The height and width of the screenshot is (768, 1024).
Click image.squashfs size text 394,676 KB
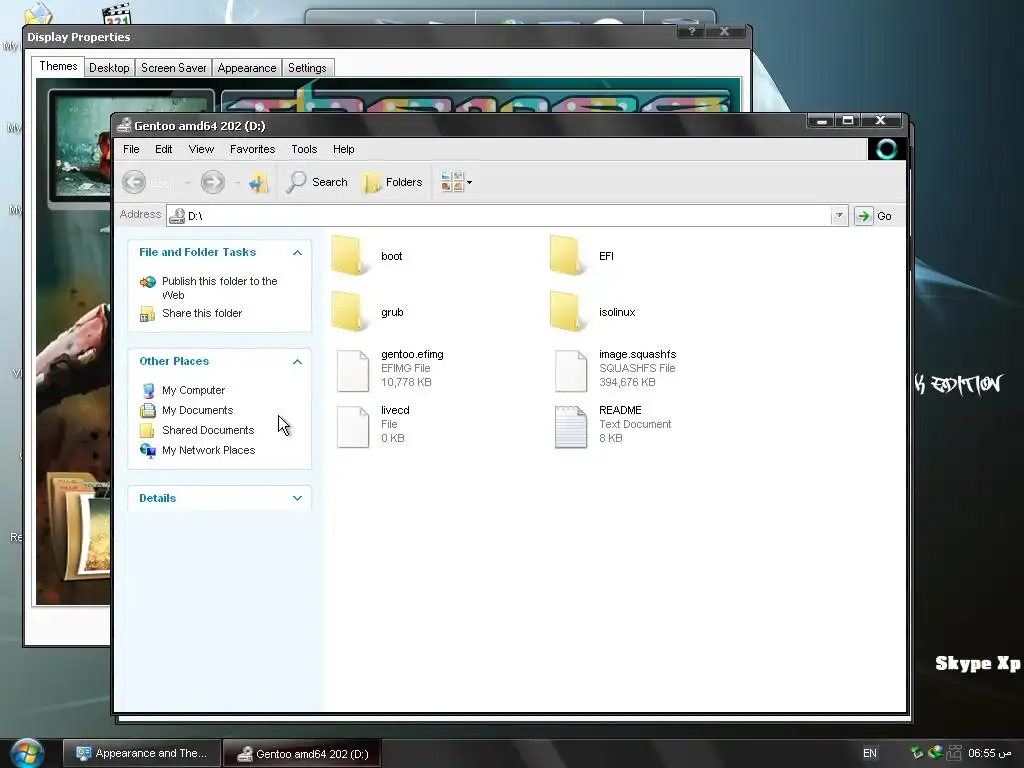pyautogui.click(x=627, y=382)
